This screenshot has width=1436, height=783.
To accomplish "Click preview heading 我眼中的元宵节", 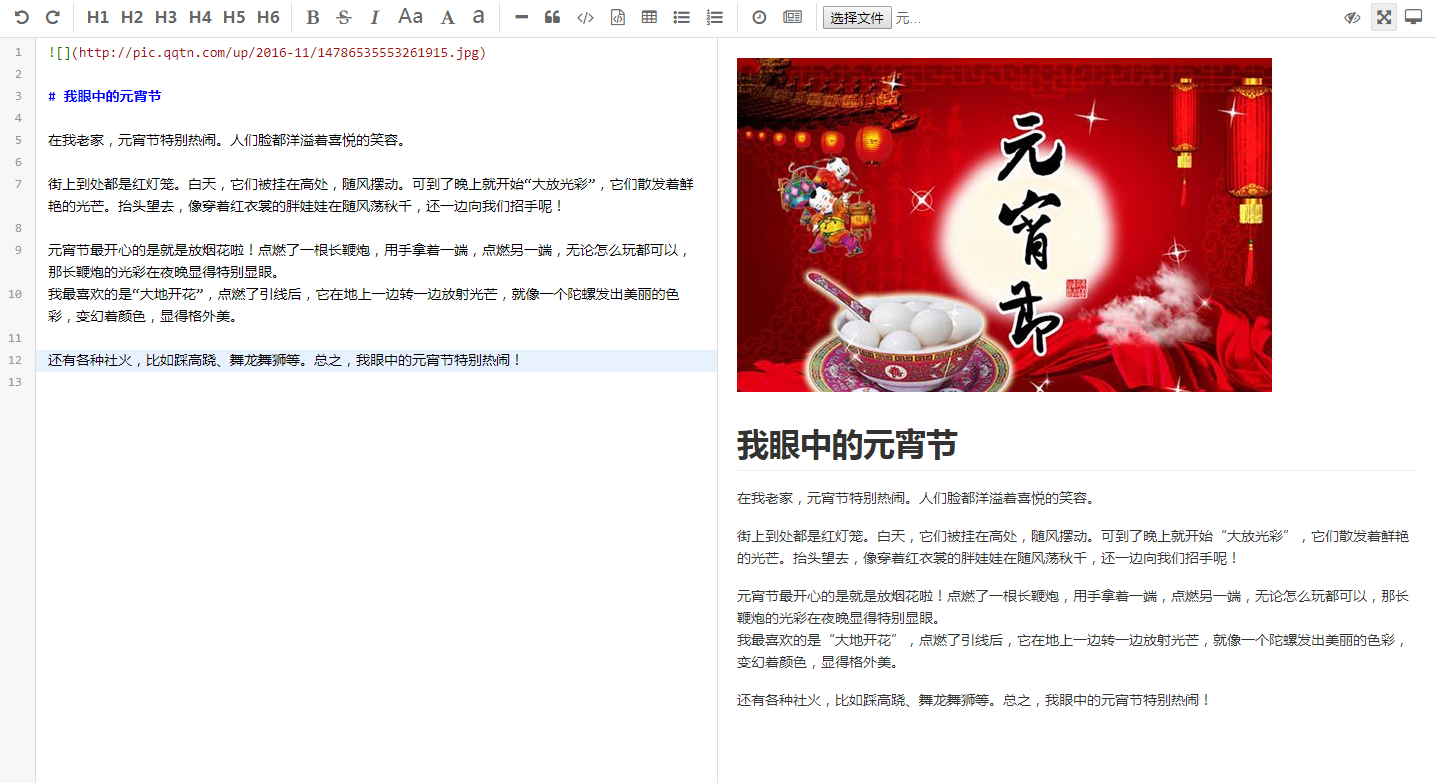I will pos(847,445).
